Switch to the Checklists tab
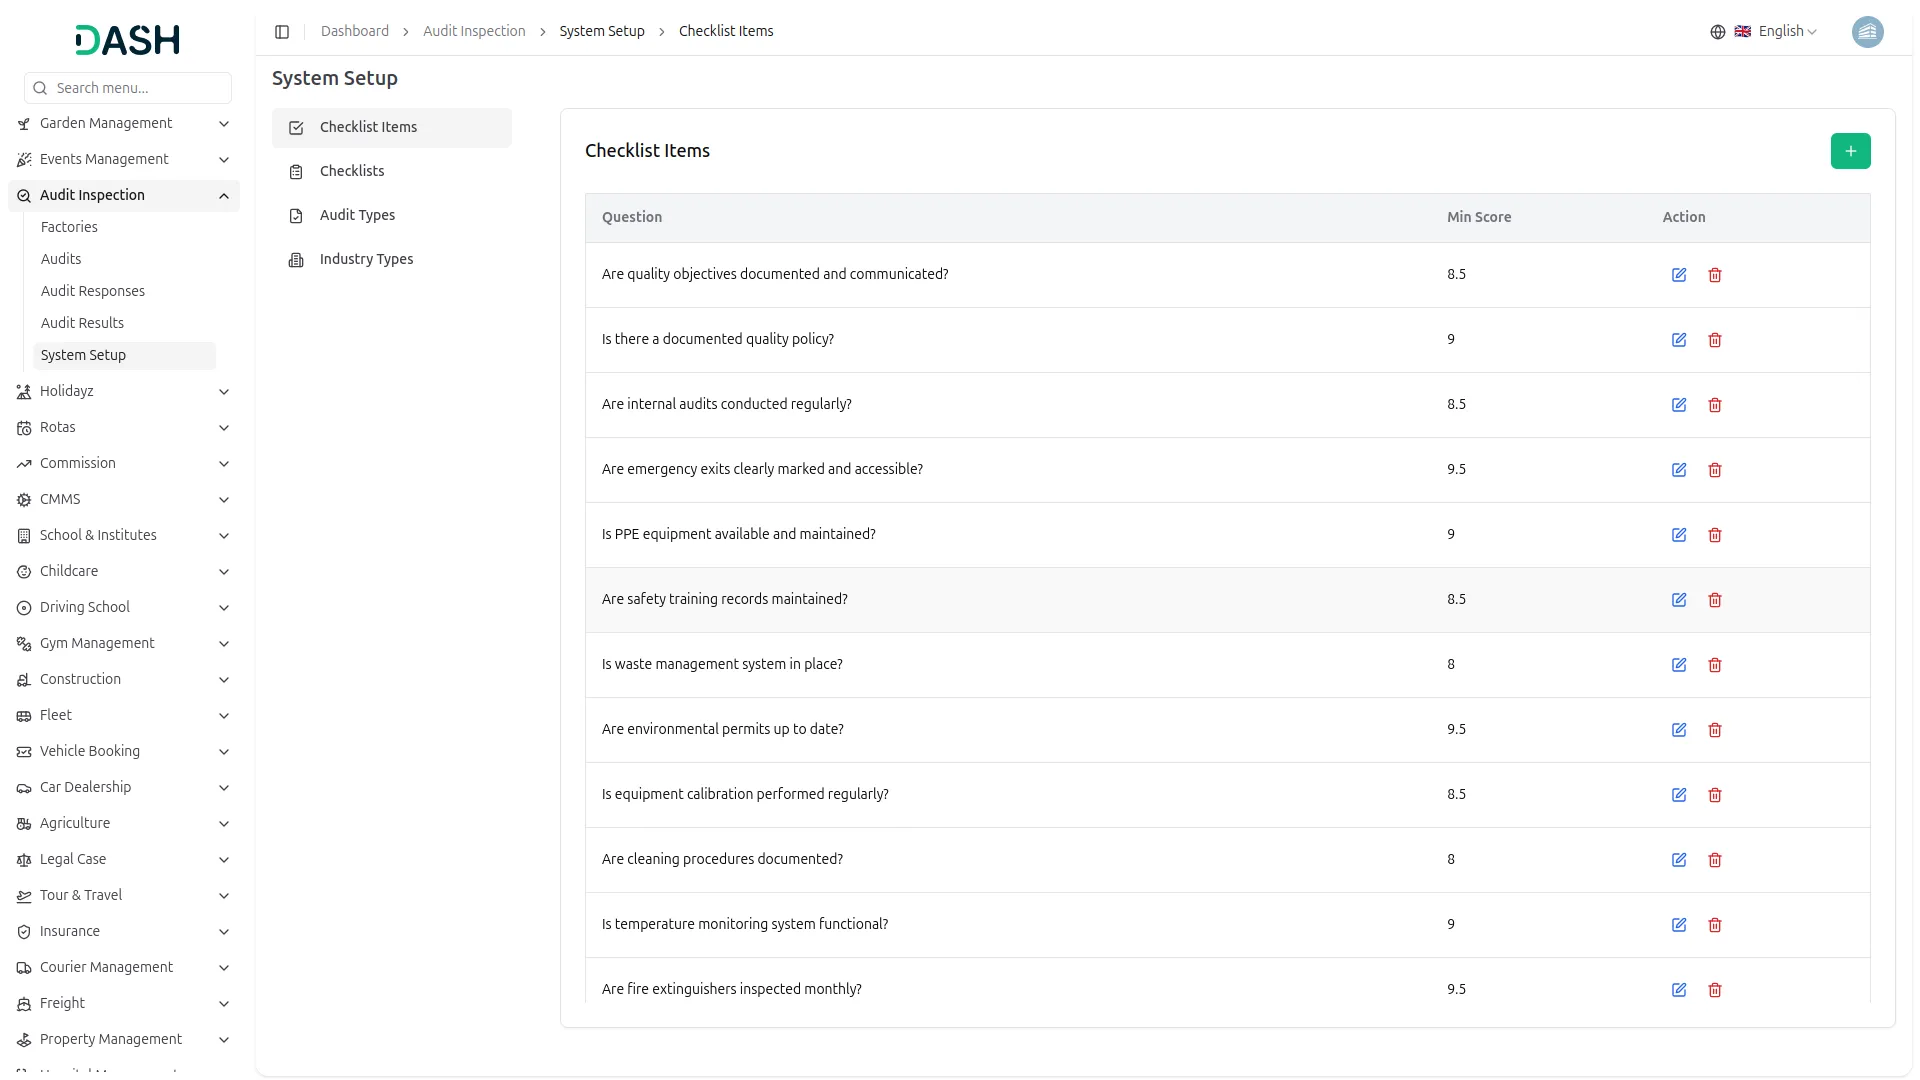The width and height of the screenshot is (1920, 1080). click(x=352, y=171)
